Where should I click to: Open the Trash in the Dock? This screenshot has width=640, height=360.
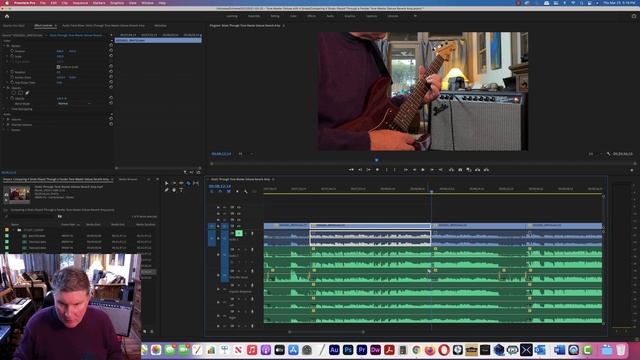tap(621, 350)
